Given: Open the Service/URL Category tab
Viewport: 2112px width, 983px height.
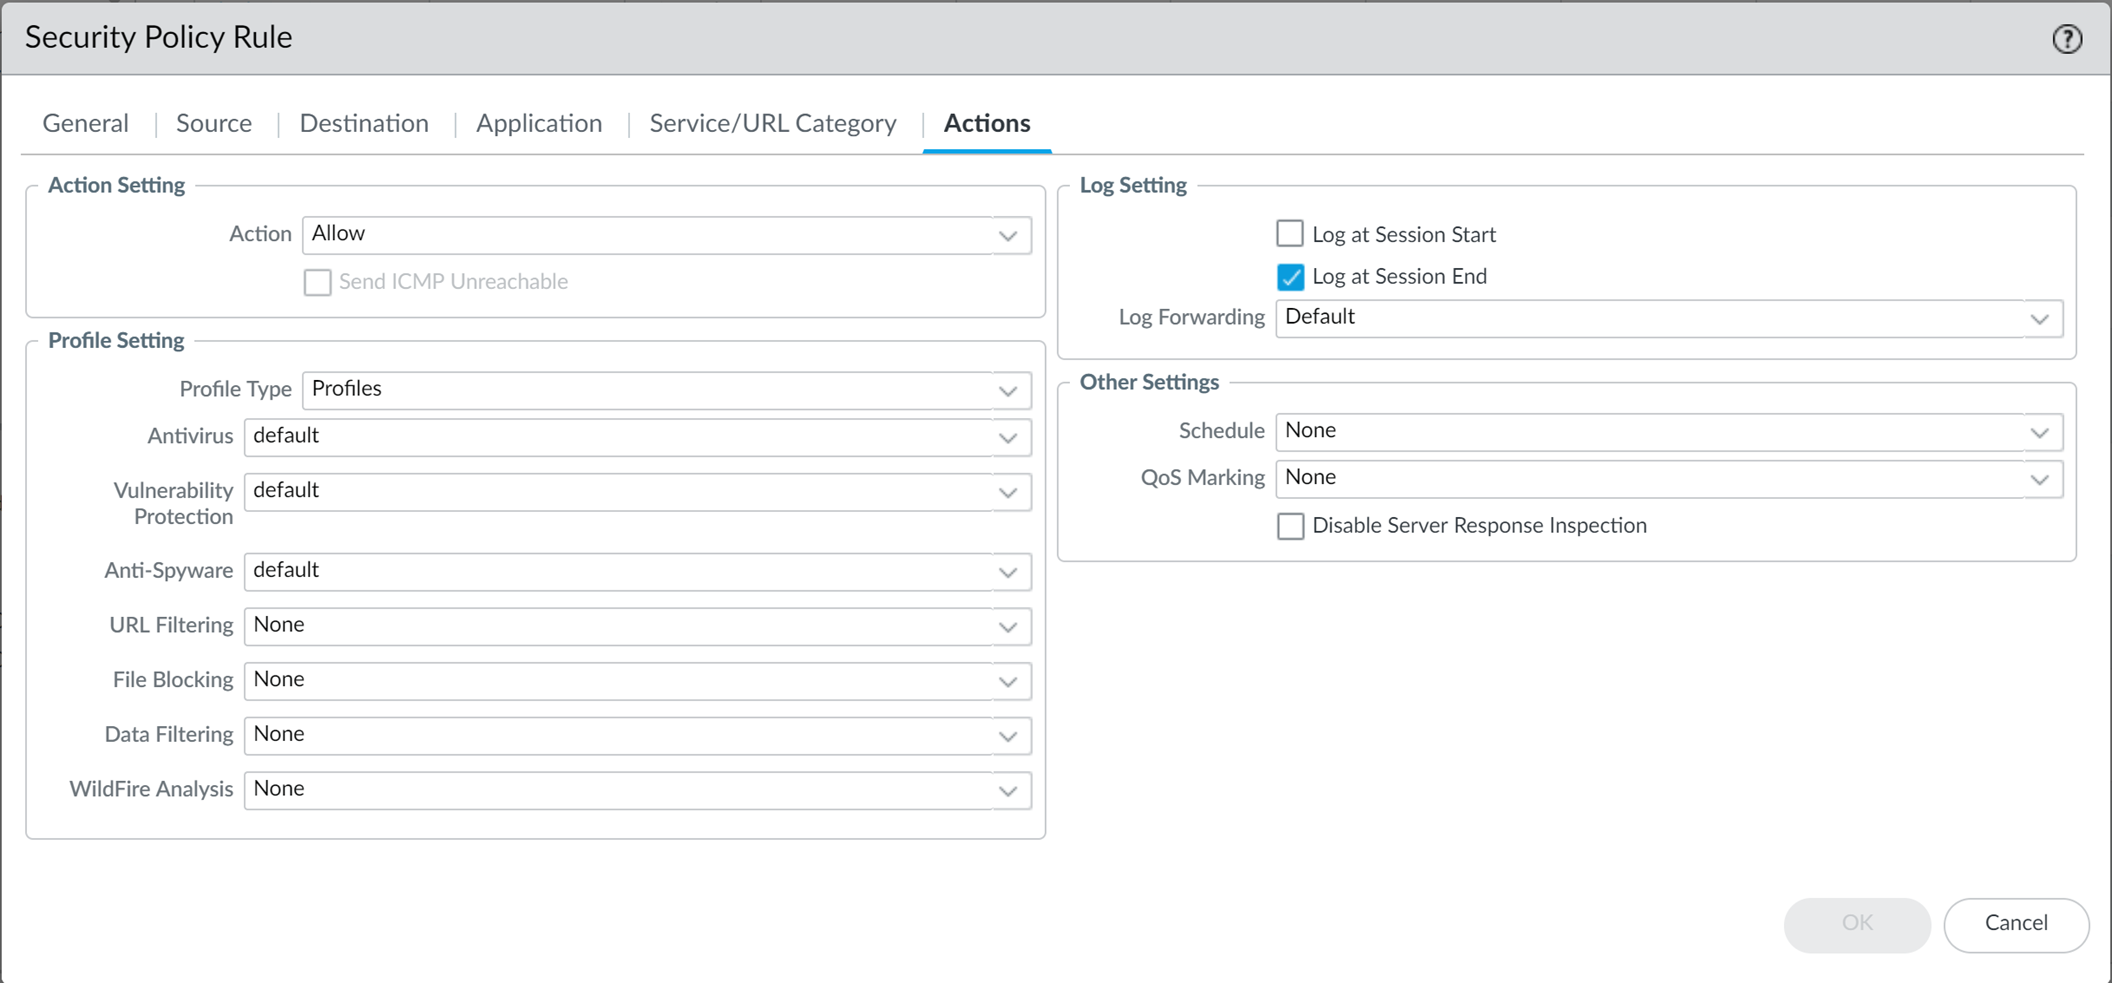Looking at the screenshot, I should [x=773, y=123].
